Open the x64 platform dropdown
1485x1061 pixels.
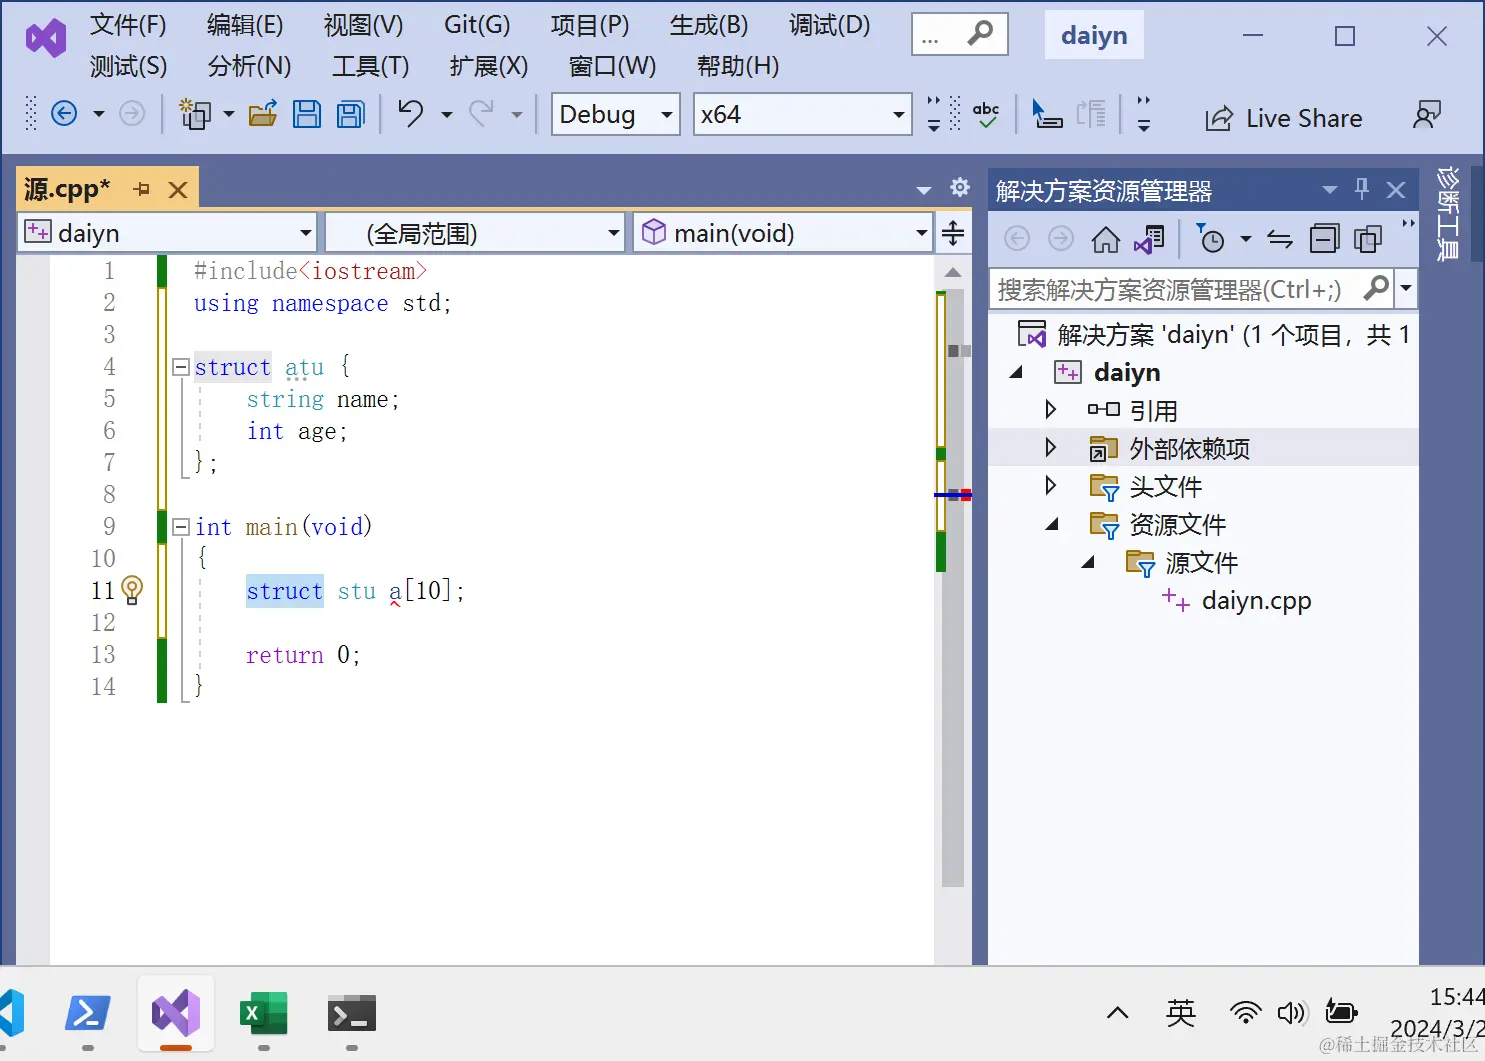pyautogui.click(x=802, y=114)
